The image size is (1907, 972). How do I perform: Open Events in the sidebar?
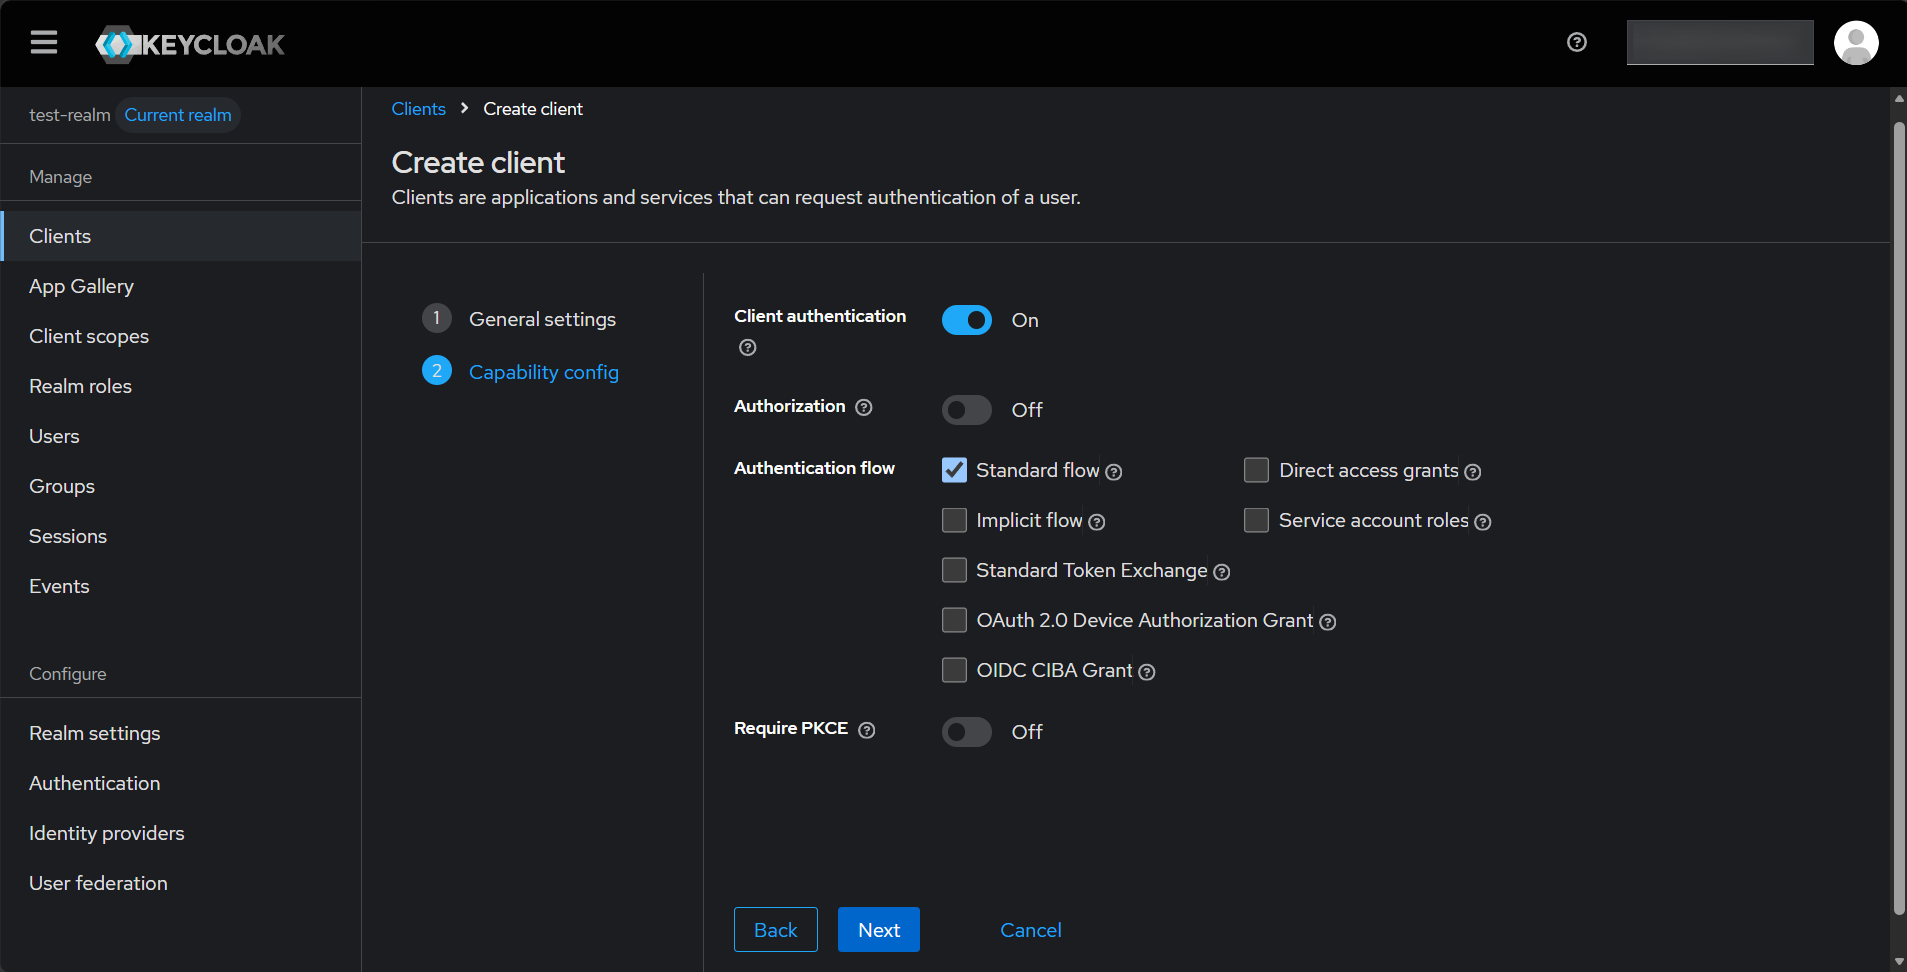pyautogui.click(x=181, y=586)
